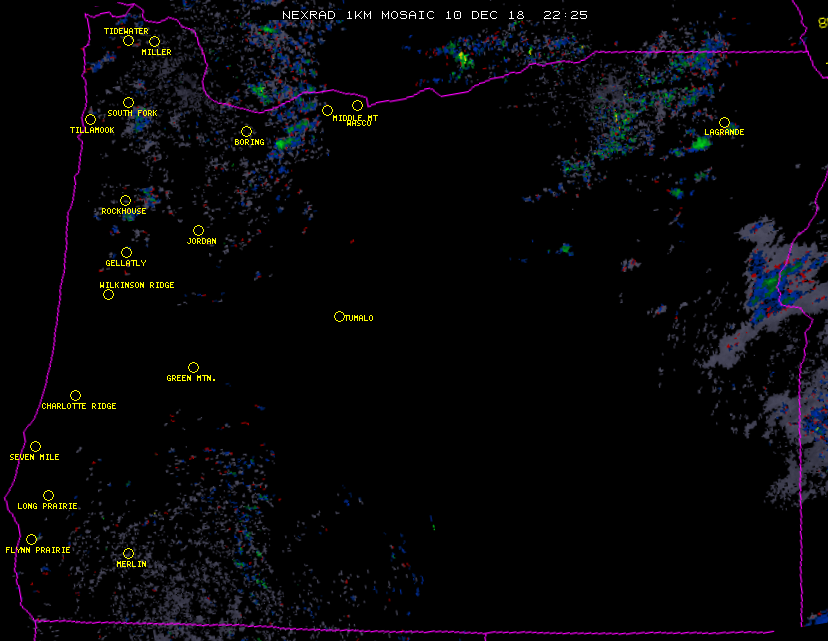The width and height of the screenshot is (828, 641).
Task: Select the Miller station circle marker
Action: (x=154, y=41)
